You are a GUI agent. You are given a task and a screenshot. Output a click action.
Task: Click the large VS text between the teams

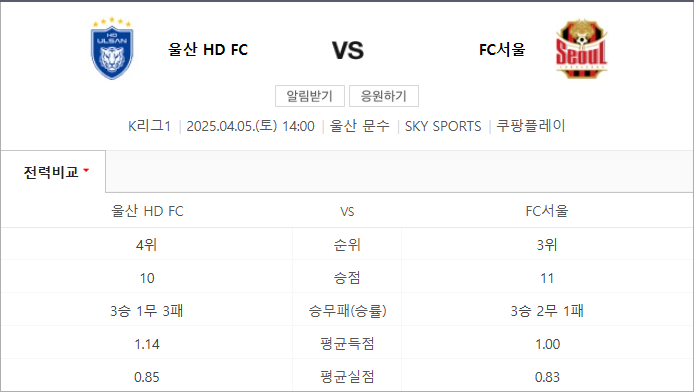[348, 50]
